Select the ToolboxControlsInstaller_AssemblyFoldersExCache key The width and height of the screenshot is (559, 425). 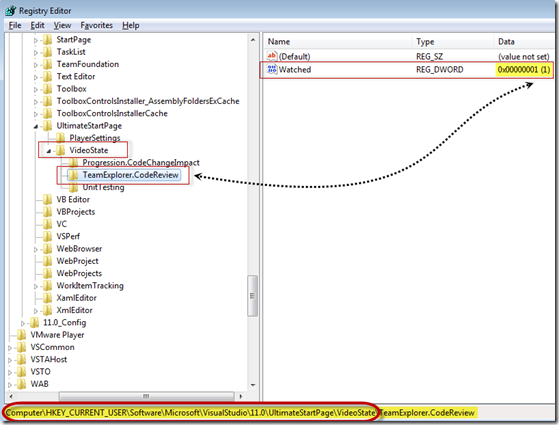click(x=148, y=101)
